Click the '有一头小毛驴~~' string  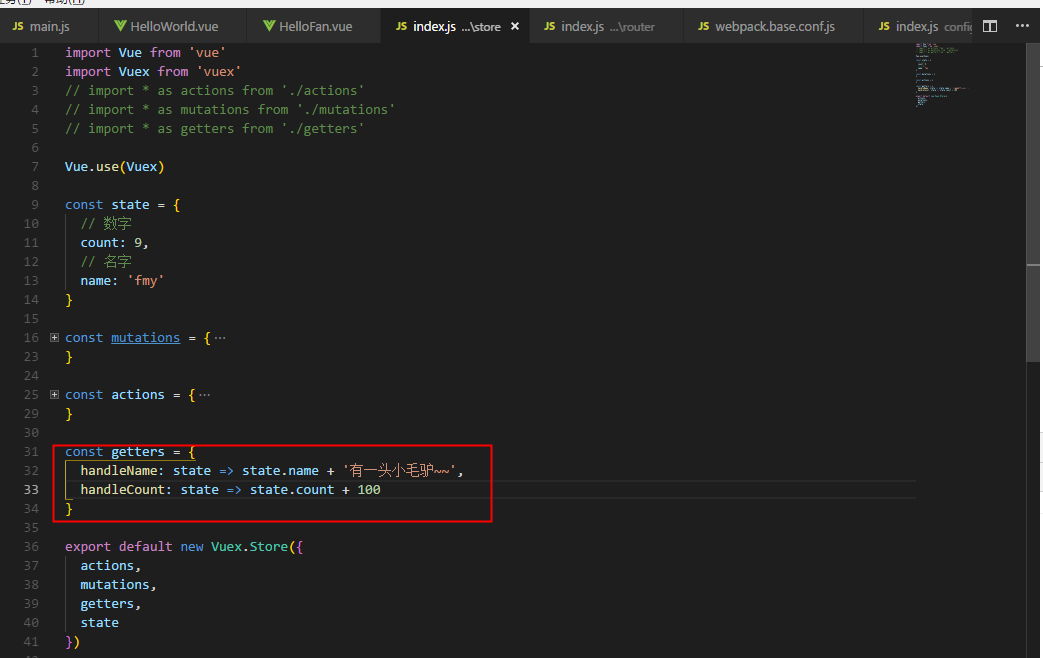pyautogui.click(x=400, y=471)
